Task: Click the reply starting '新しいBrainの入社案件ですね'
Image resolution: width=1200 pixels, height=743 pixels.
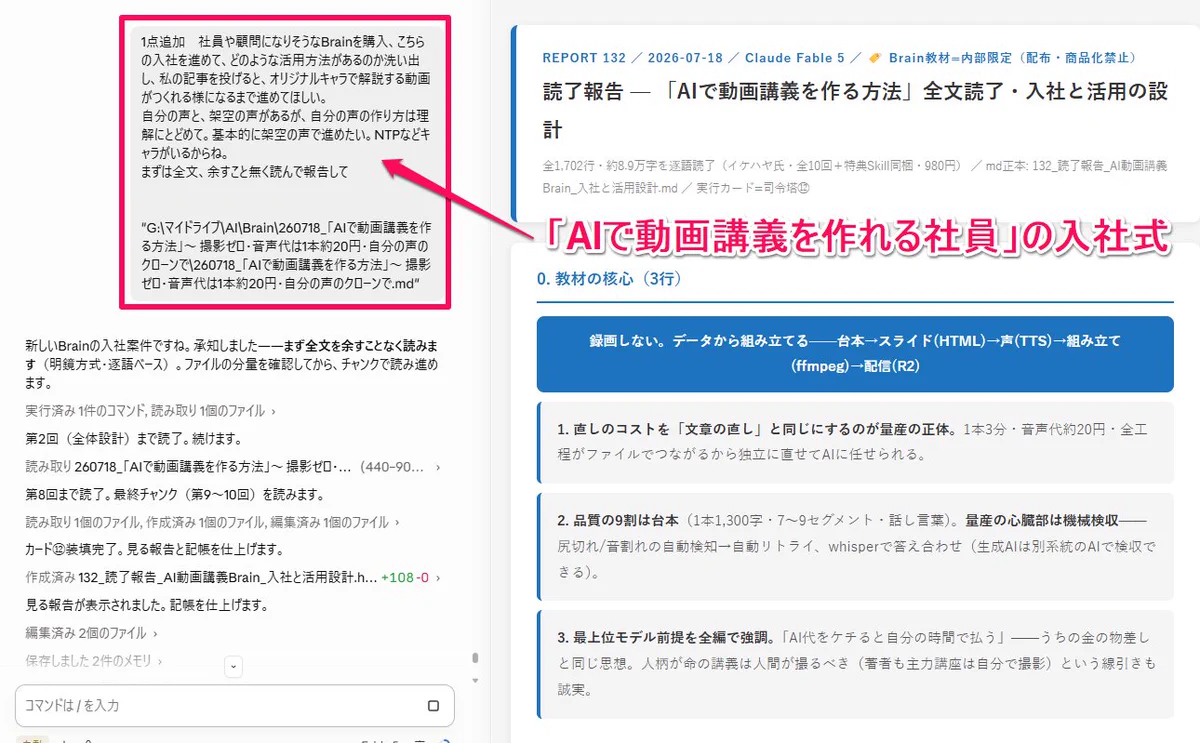Action: (x=232, y=364)
